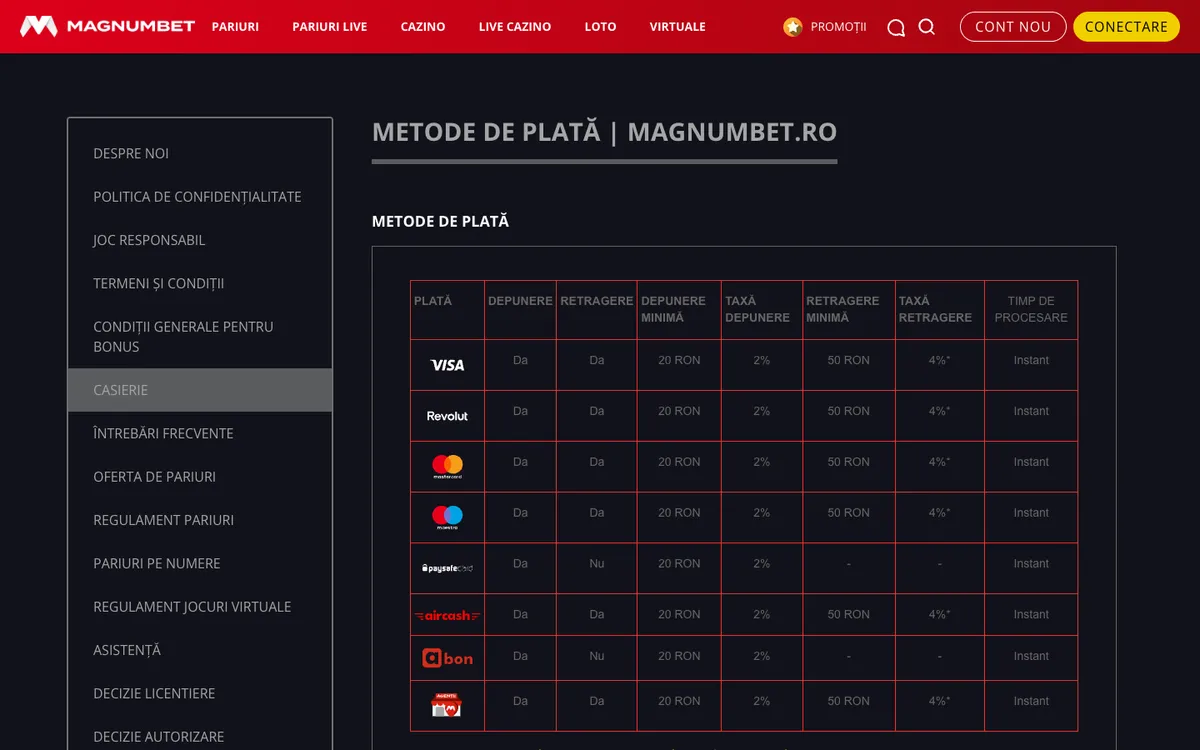
Task: Click the Taxă Depunere column header
Action: click(757, 309)
